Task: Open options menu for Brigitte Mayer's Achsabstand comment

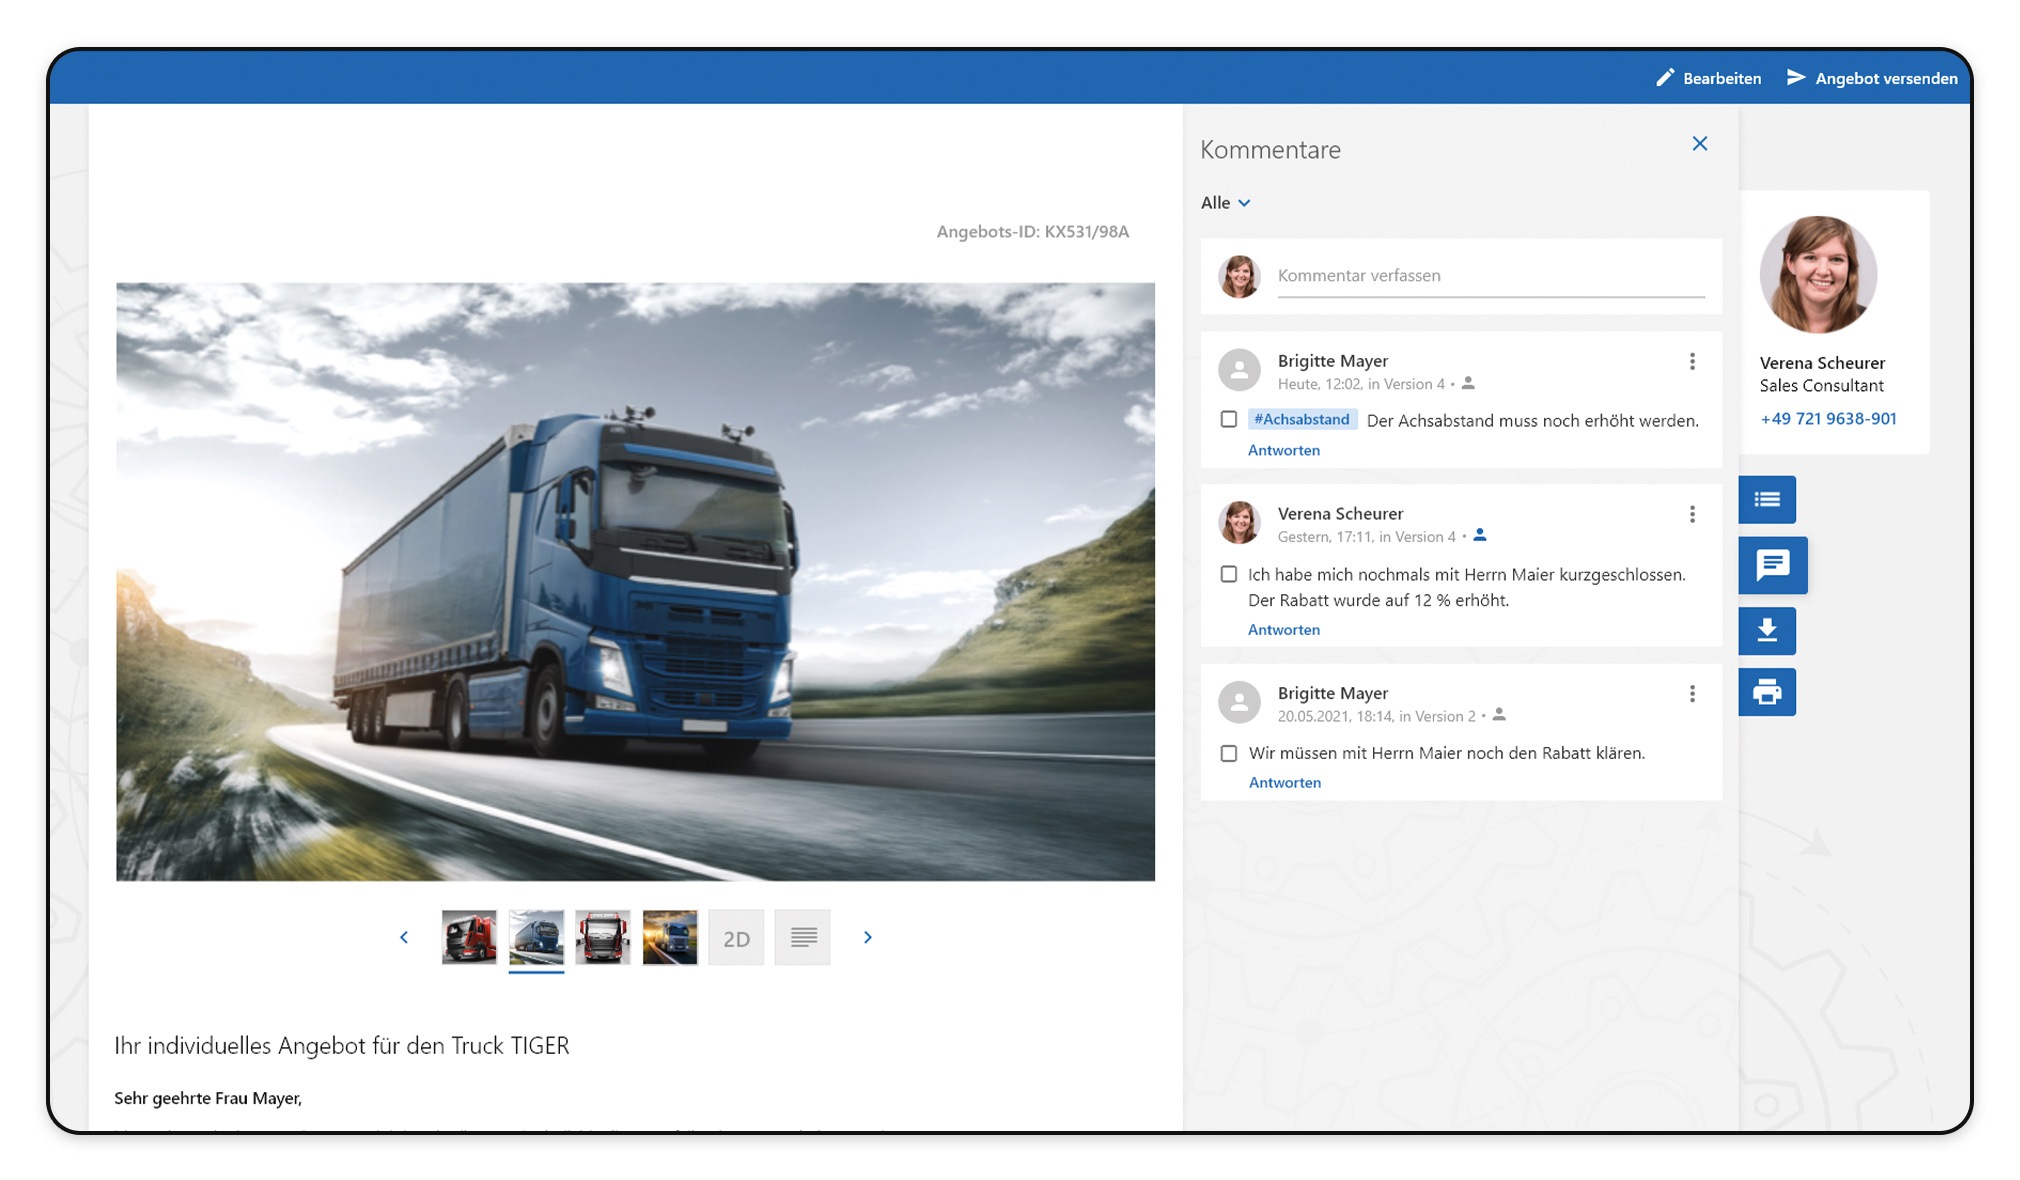Action: (x=1692, y=361)
